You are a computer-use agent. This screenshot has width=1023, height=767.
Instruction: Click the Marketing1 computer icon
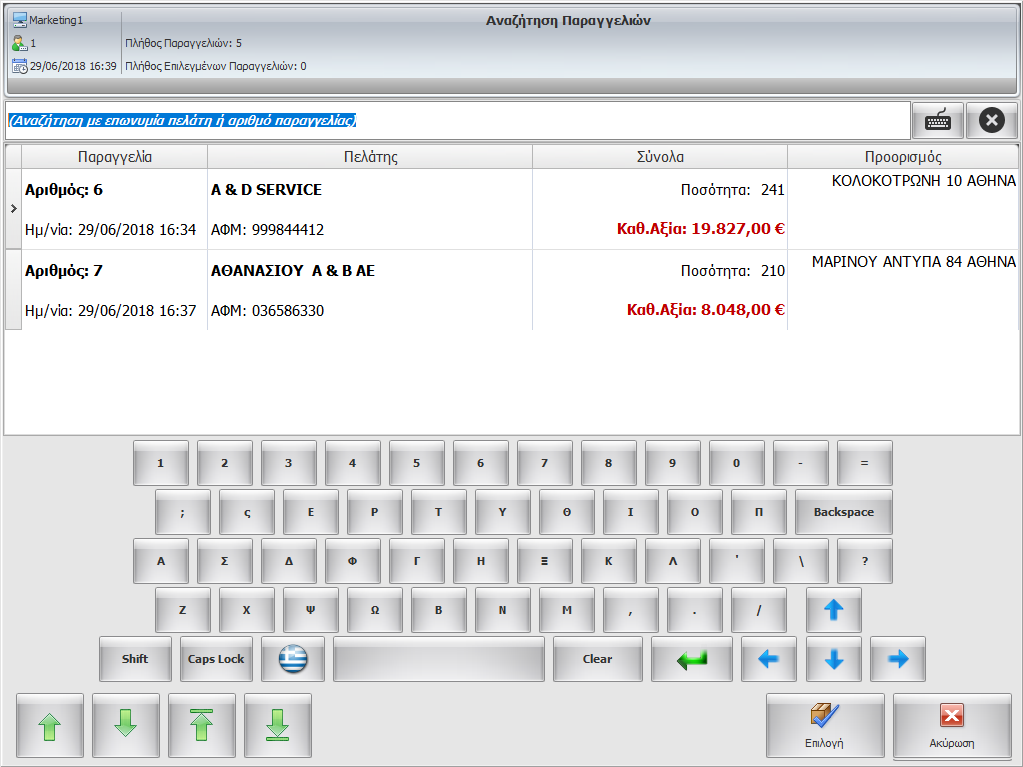point(20,20)
